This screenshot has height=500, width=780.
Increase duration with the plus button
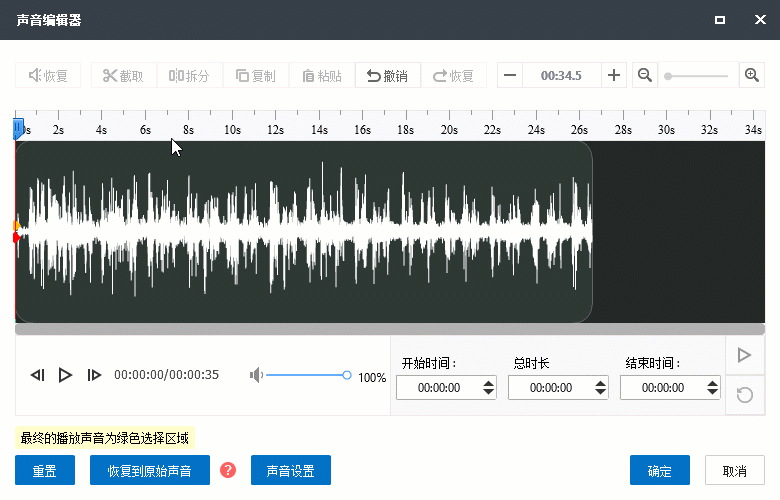[x=614, y=75]
